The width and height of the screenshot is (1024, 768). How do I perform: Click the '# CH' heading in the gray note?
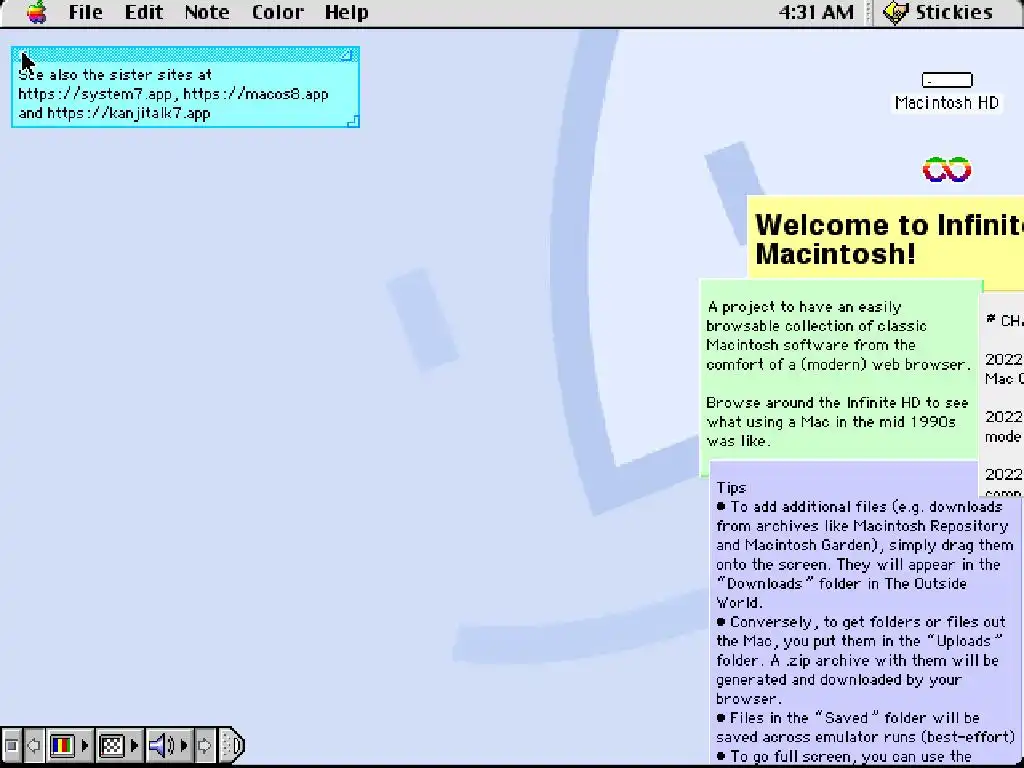(1004, 320)
